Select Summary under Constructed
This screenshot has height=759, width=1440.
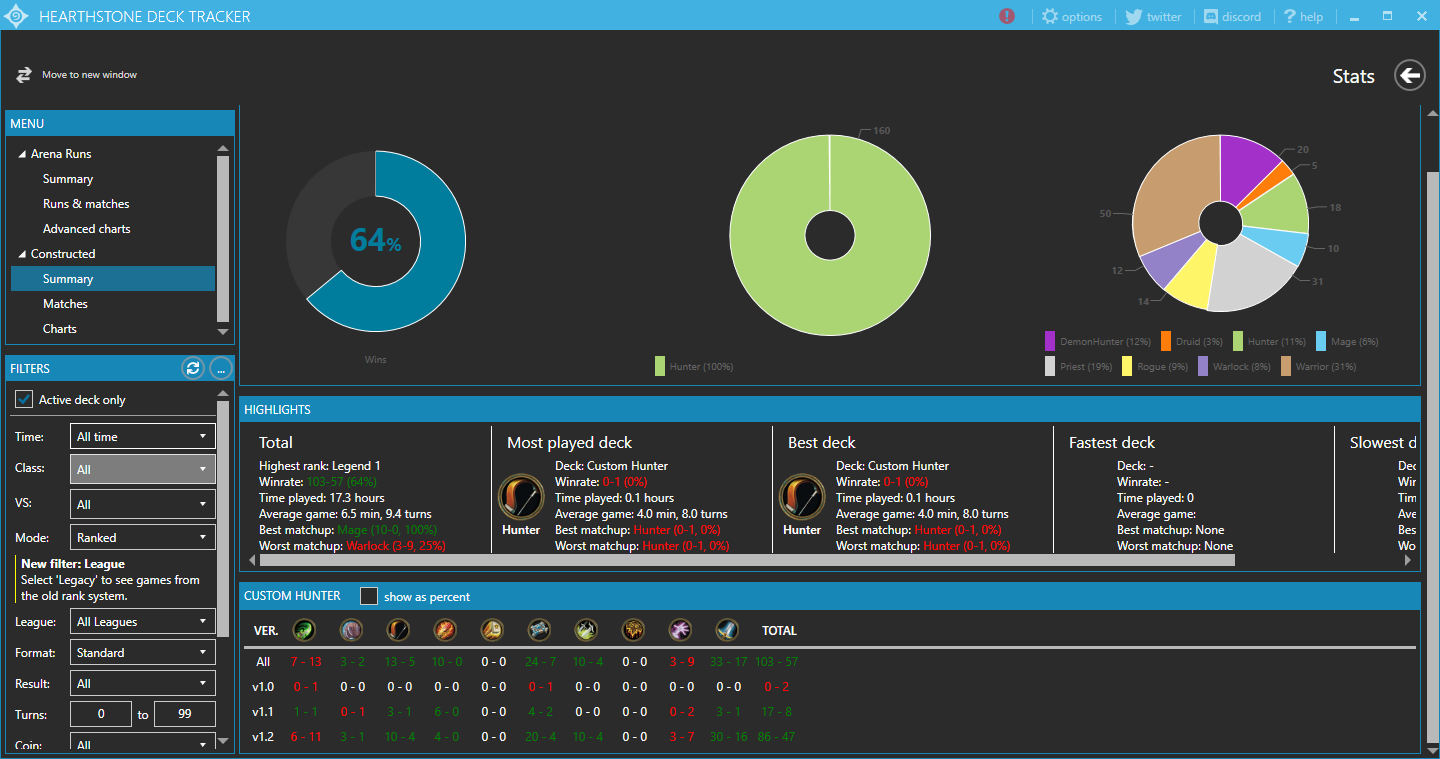click(113, 279)
